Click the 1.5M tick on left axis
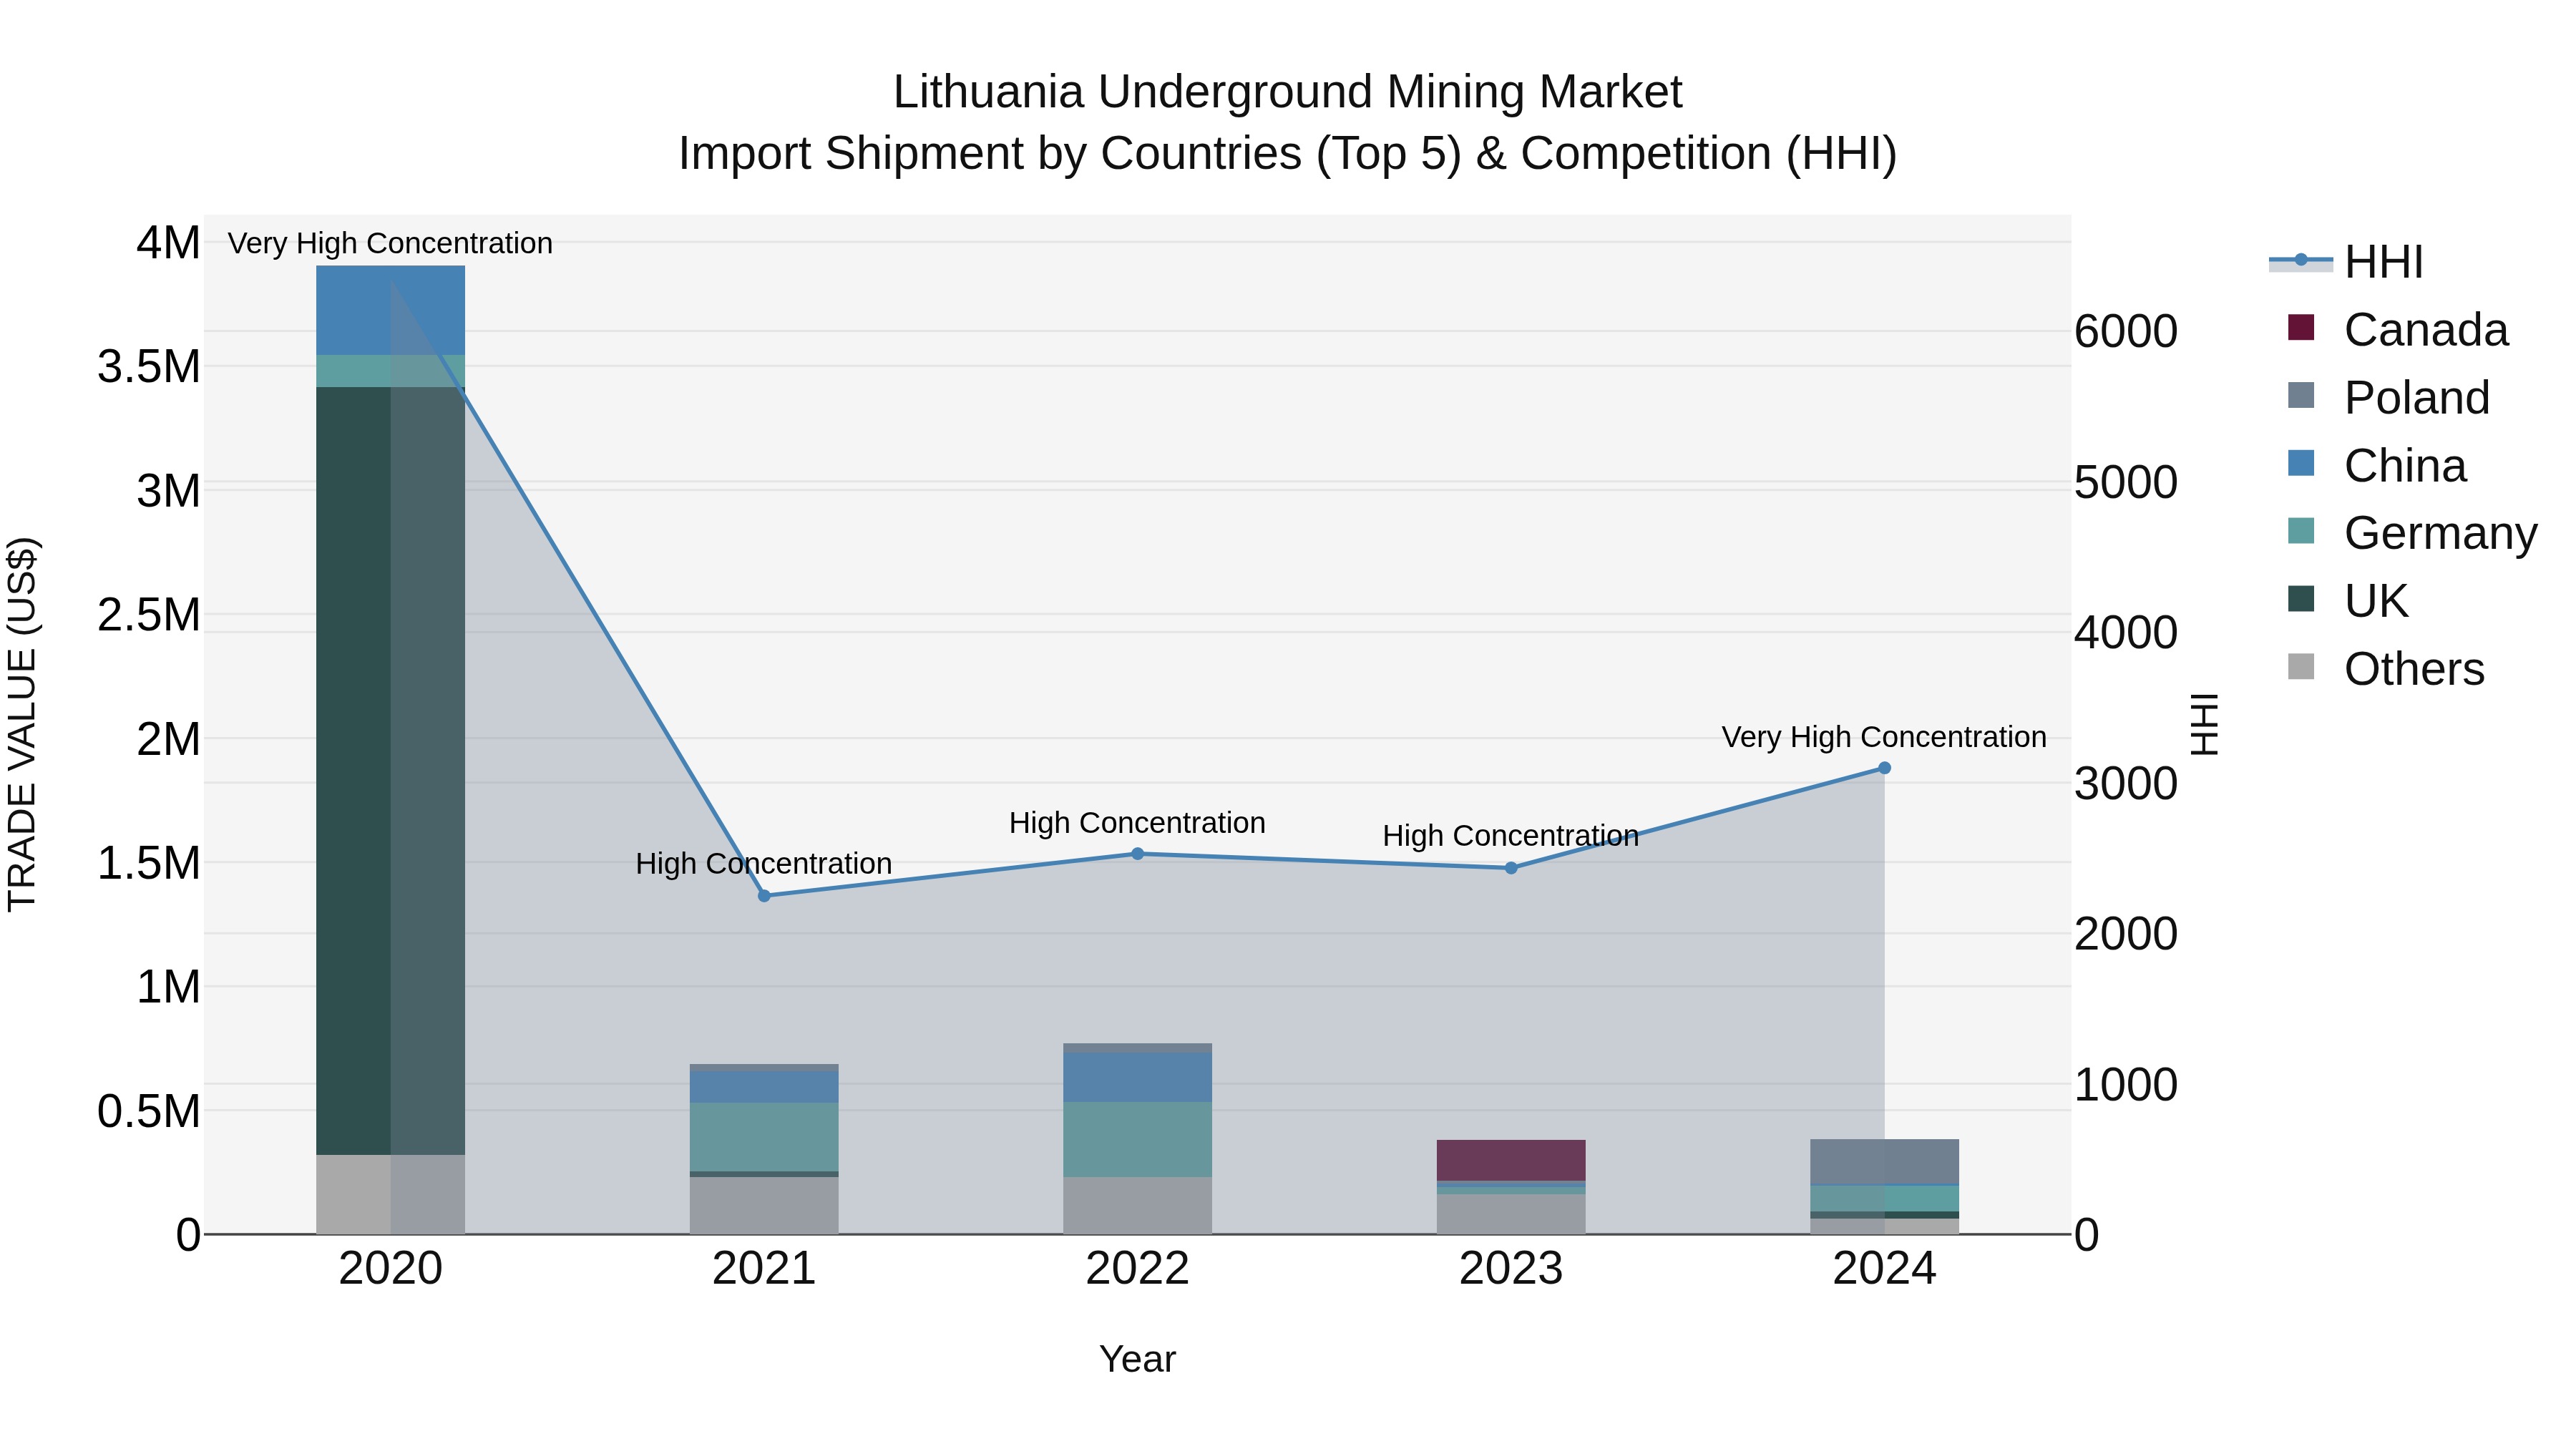This screenshot has height=1449, width=2576. [x=149, y=863]
